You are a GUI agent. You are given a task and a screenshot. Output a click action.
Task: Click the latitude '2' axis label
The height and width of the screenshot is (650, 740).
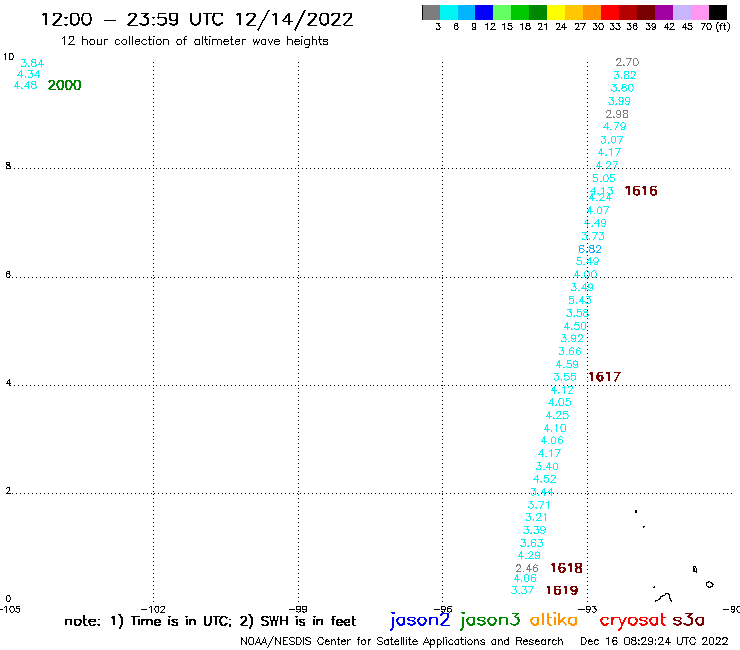point(8,491)
